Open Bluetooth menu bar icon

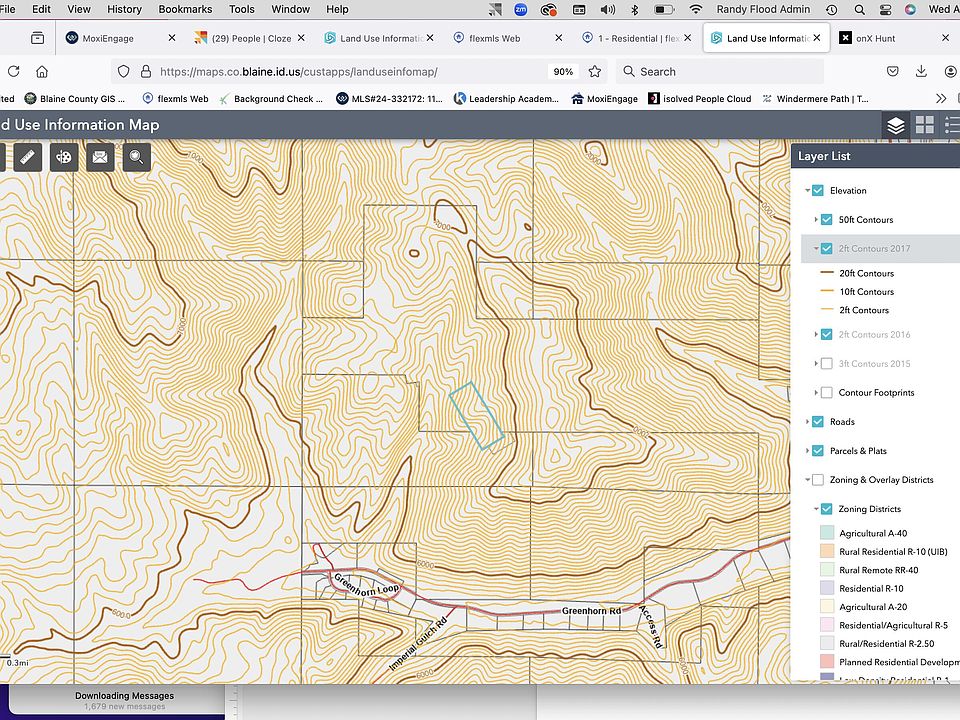tap(635, 9)
